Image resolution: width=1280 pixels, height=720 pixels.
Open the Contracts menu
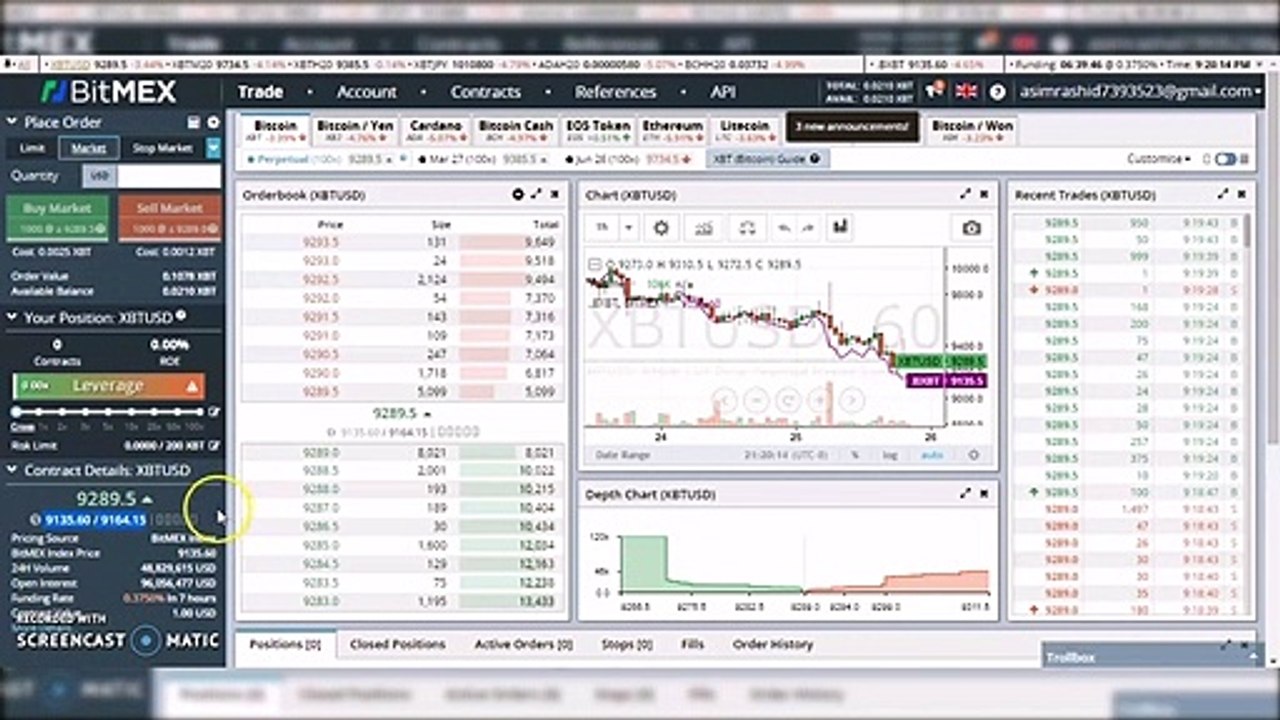tap(486, 91)
